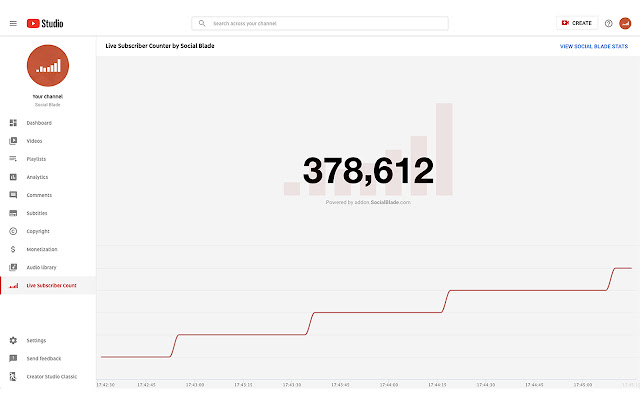Click the Send feedback icon
Viewport: 640px width, 400px height.
13,358
